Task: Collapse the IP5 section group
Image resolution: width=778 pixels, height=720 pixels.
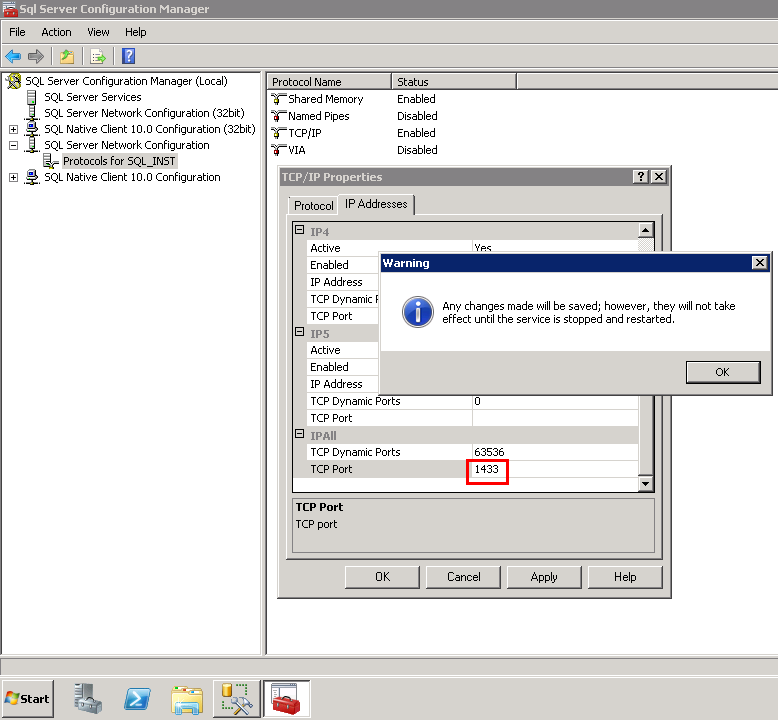Action: pos(298,333)
